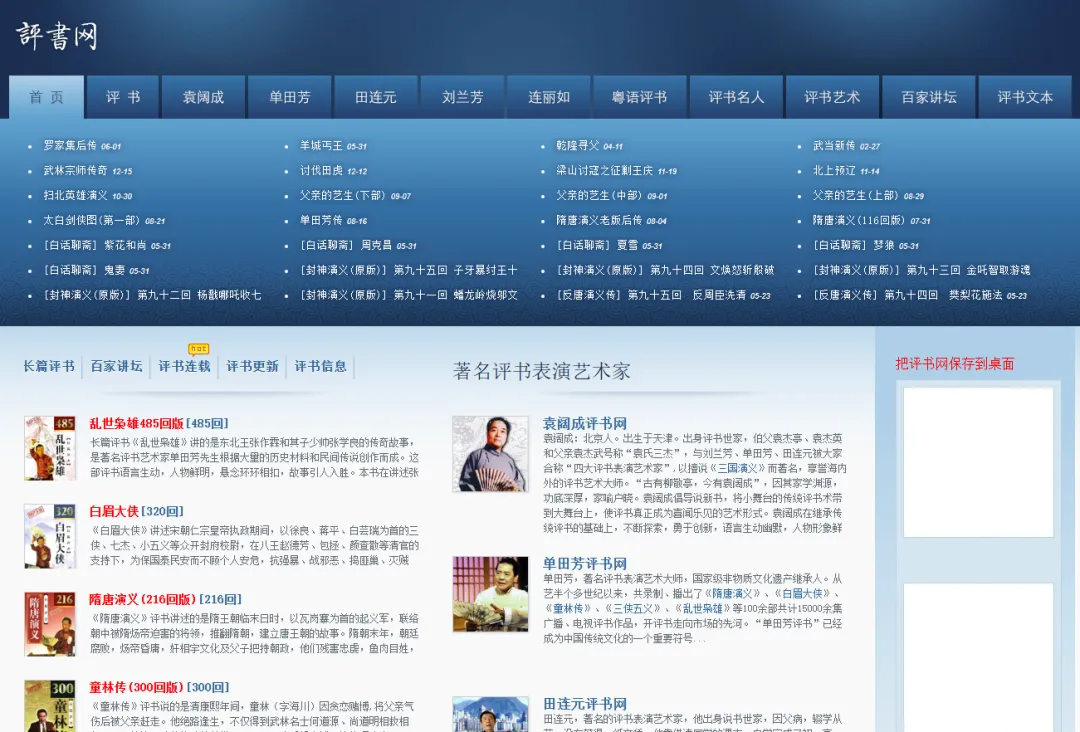Image resolution: width=1080 pixels, height=732 pixels.
Task: Click 单田芳 portrait photo
Action: pyautogui.click(x=490, y=594)
